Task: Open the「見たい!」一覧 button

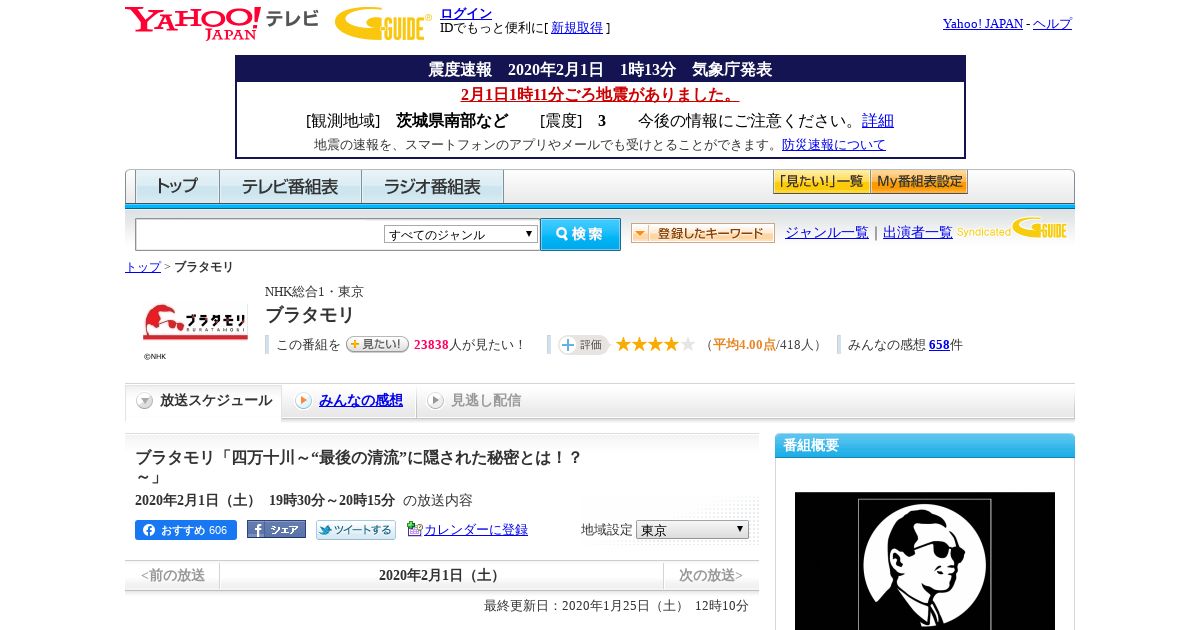Action: tap(821, 182)
